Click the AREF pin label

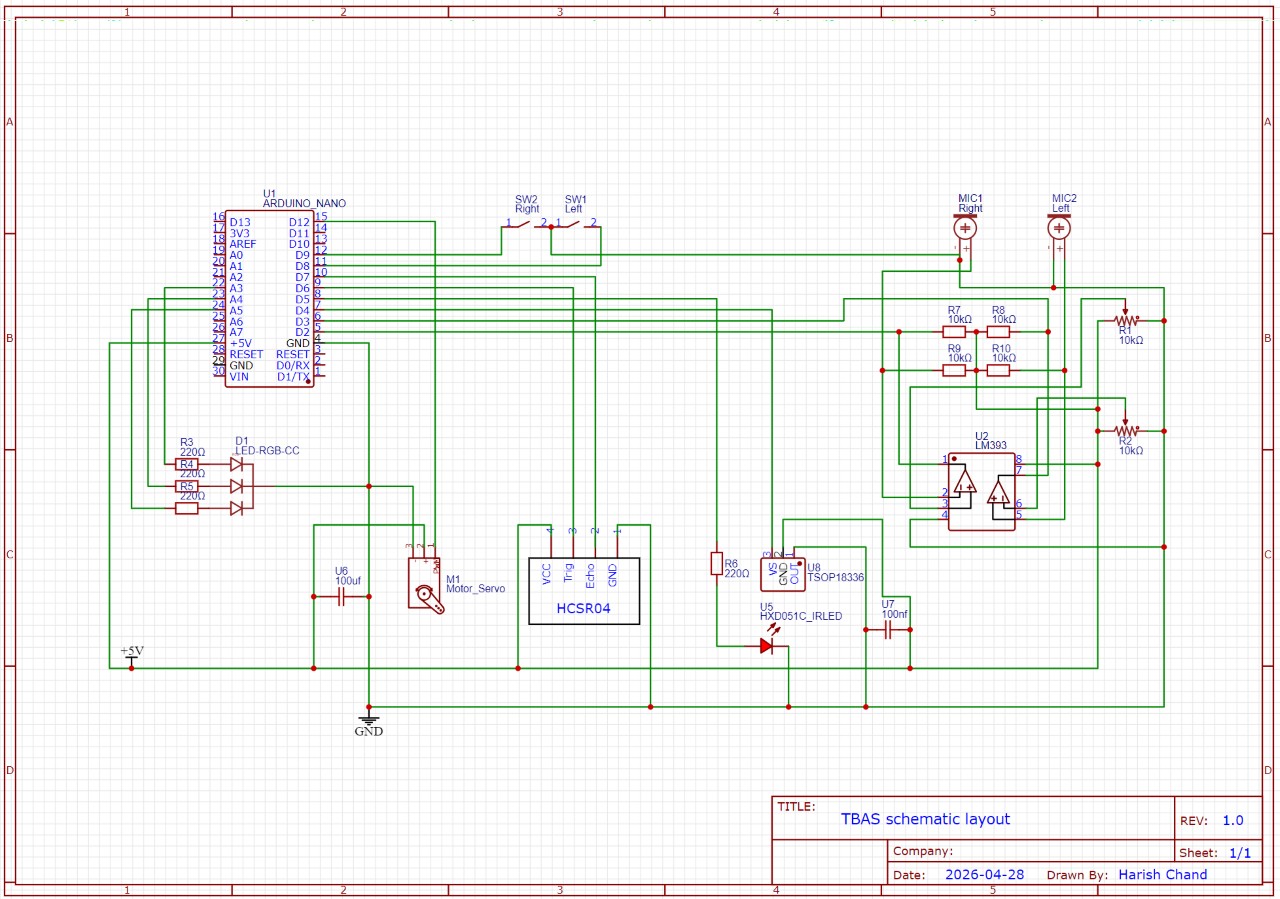point(243,244)
